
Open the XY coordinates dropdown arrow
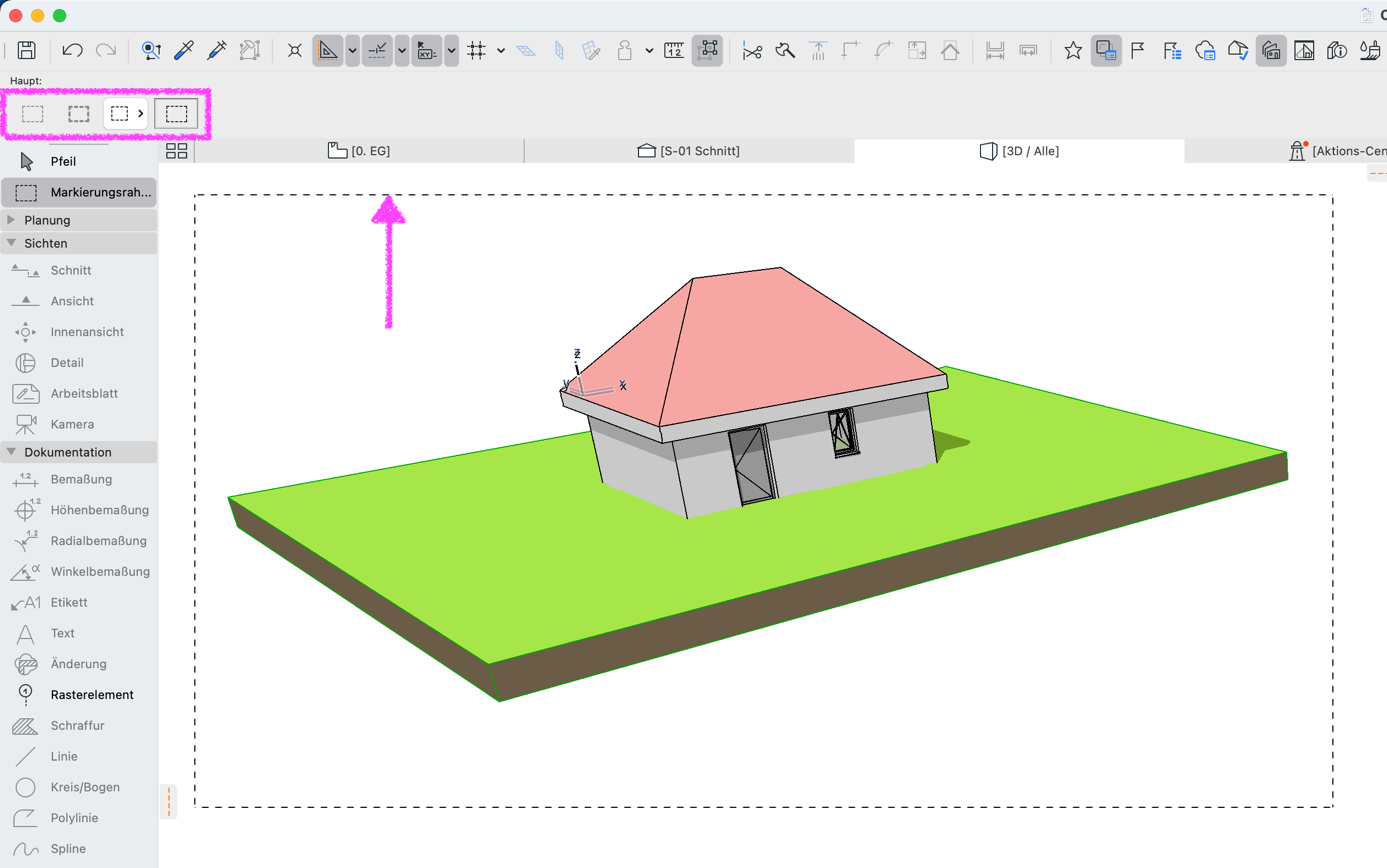tap(452, 50)
